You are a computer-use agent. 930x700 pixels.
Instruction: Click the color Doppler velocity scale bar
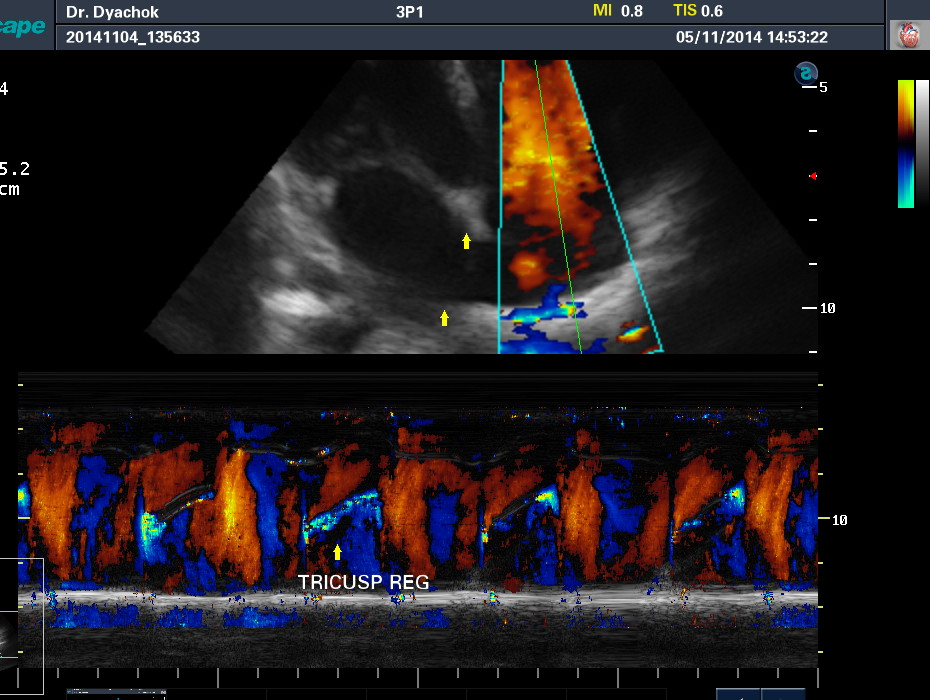coord(906,144)
